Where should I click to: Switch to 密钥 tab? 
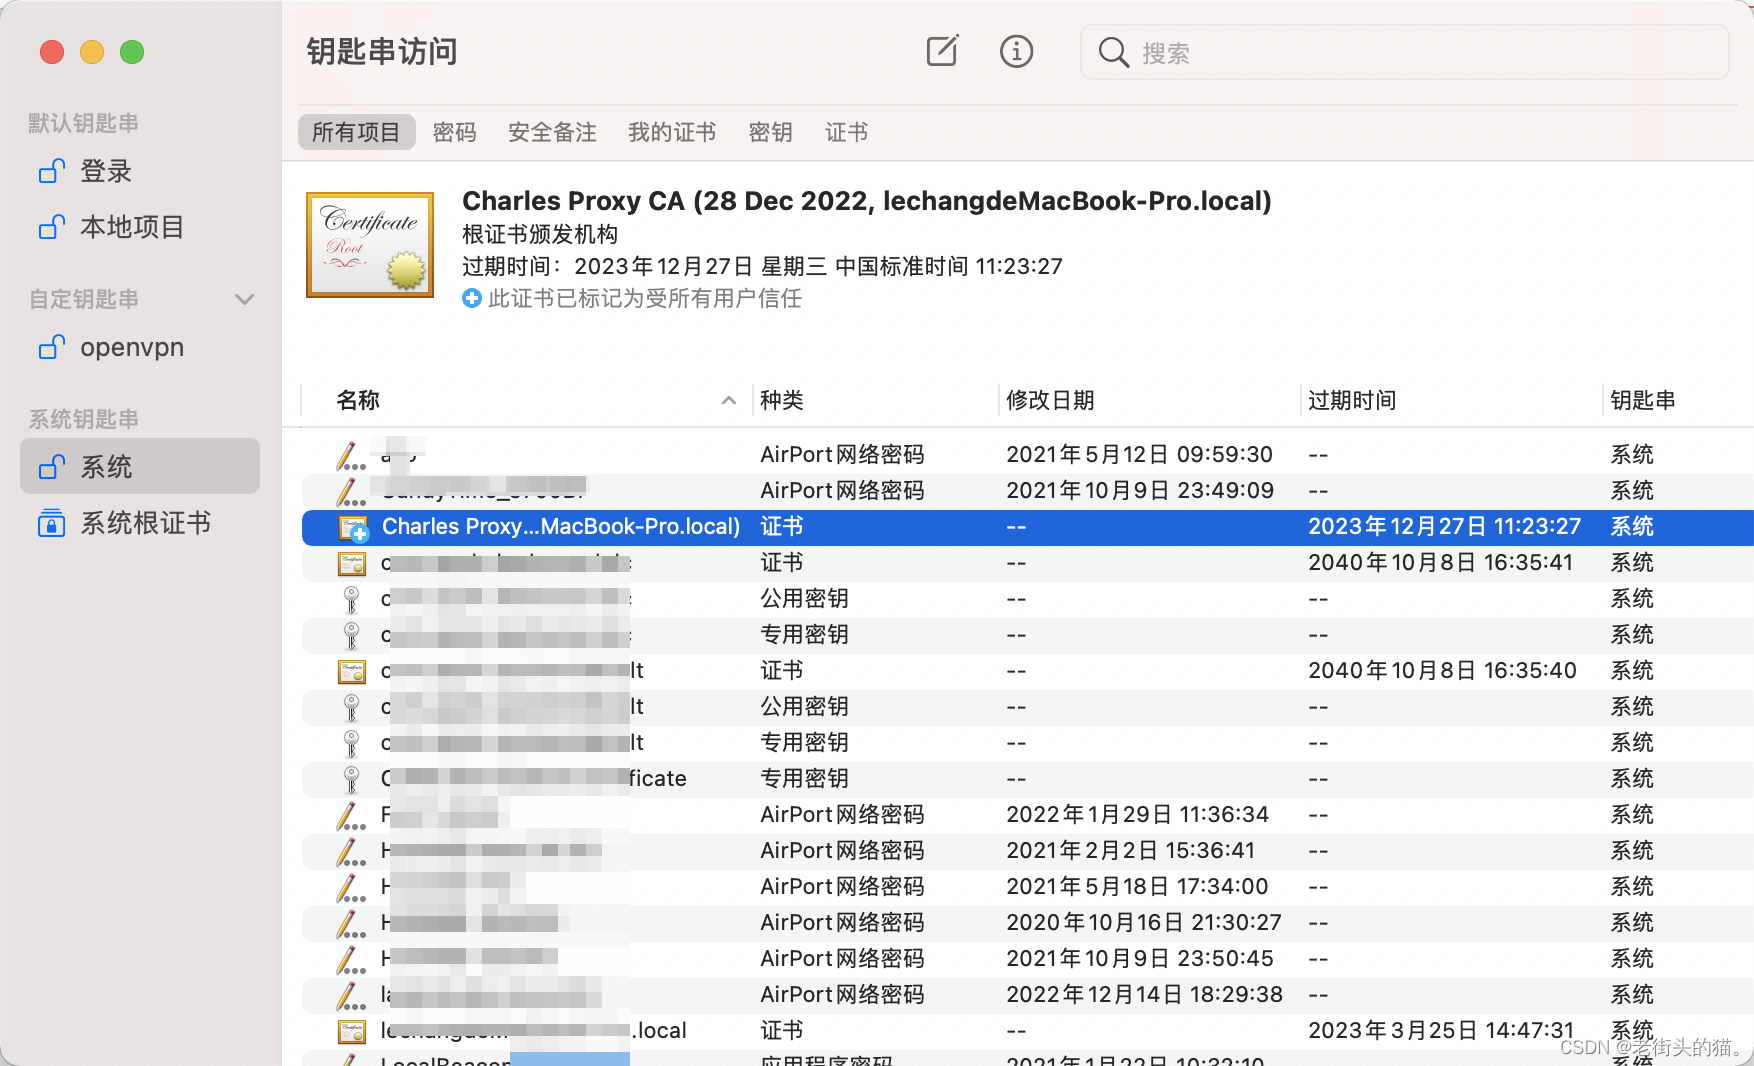pyautogui.click(x=770, y=132)
